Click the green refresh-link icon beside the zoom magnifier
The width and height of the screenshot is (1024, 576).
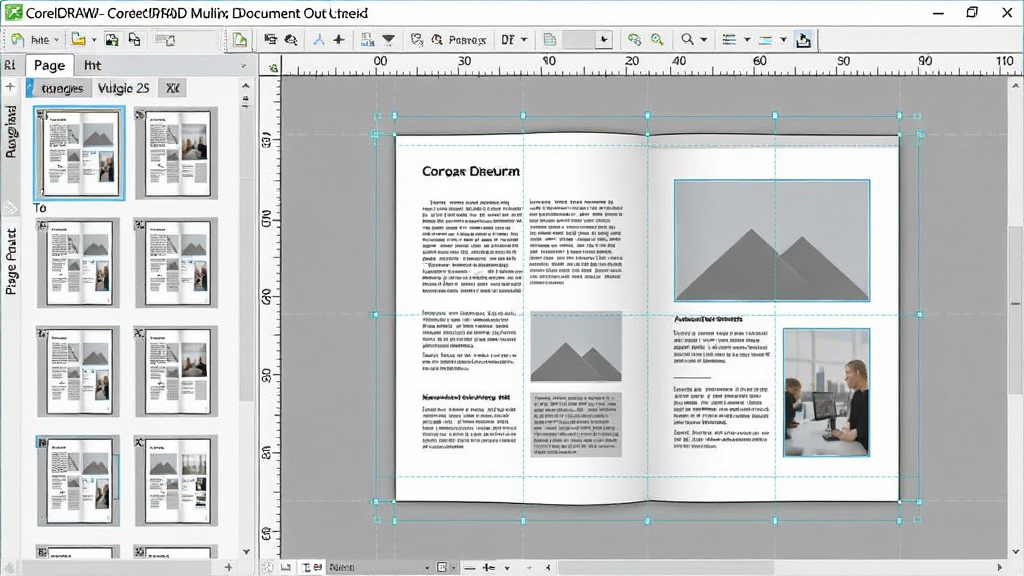pyautogui.click(x=634, y=40)
